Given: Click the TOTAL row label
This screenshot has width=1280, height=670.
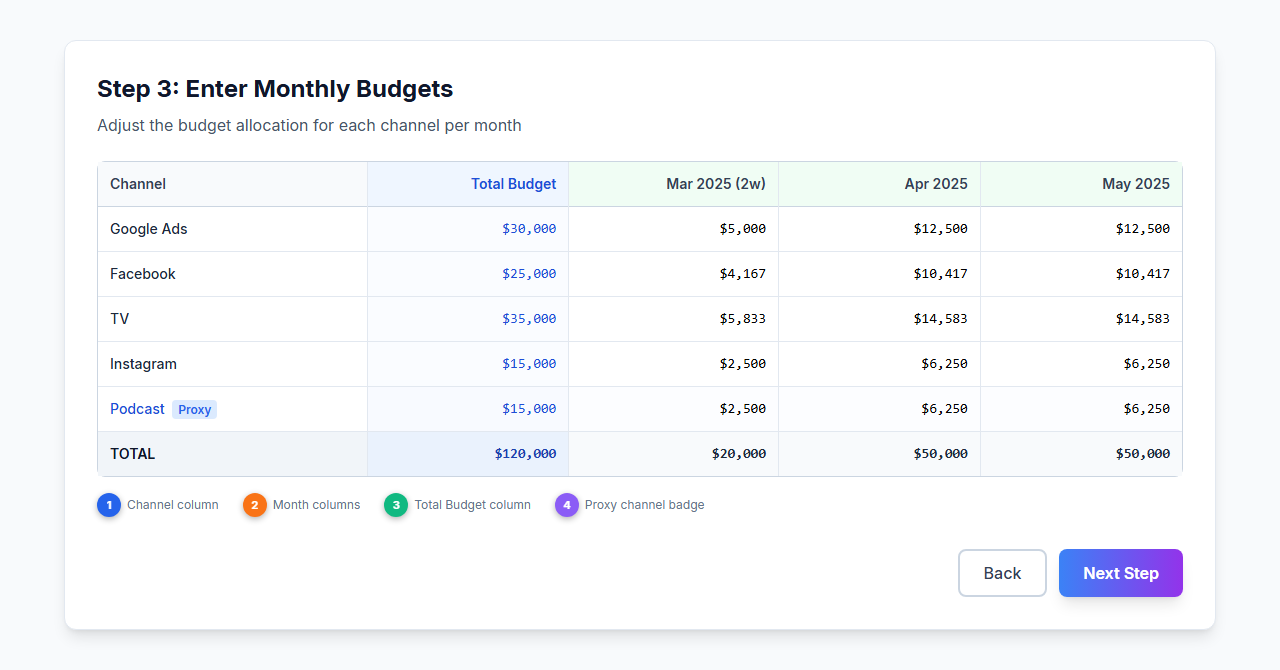Looking at the screenshot, I should coord(133,454).
